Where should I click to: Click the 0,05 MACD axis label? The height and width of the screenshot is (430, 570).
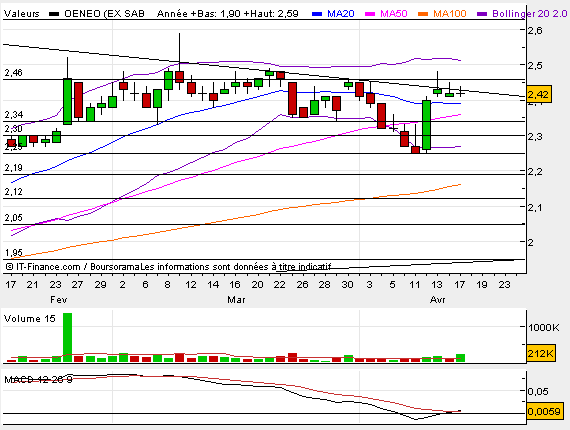pyautogui.click(x=538, y=391)
